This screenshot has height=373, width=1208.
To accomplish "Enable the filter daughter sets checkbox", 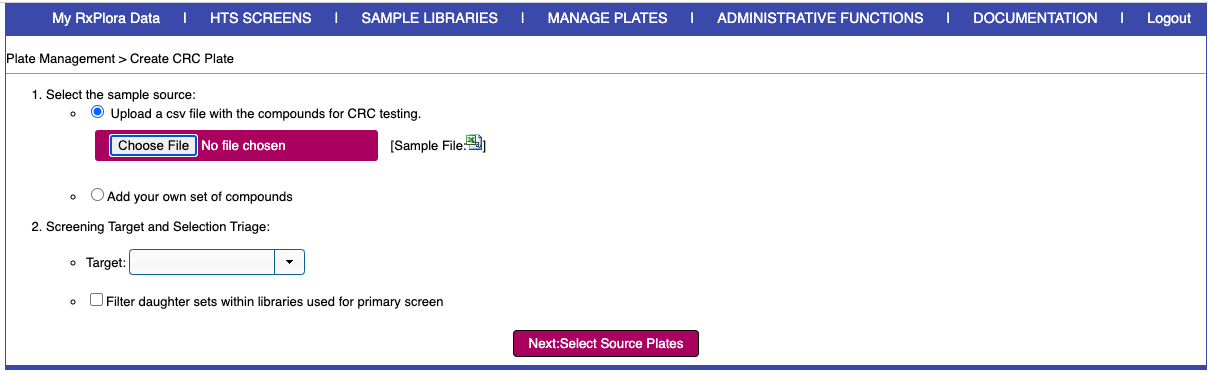I will coord(97,300).
